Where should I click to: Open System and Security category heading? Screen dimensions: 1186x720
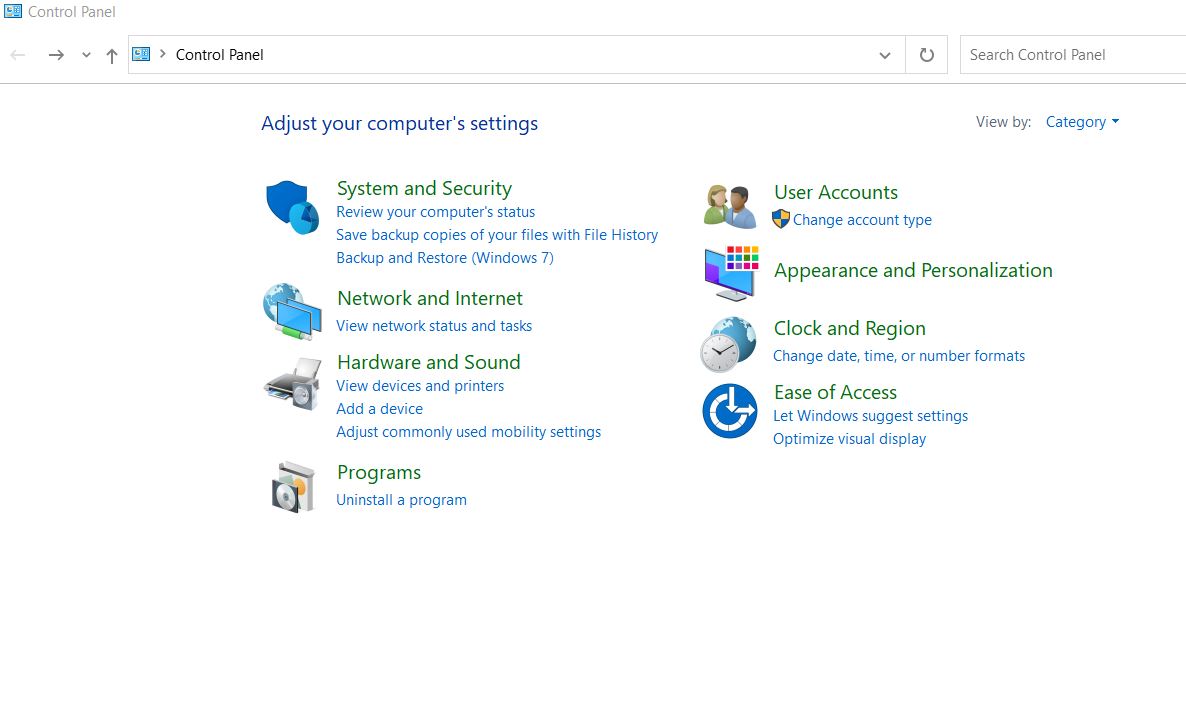(x=424, y=188)
